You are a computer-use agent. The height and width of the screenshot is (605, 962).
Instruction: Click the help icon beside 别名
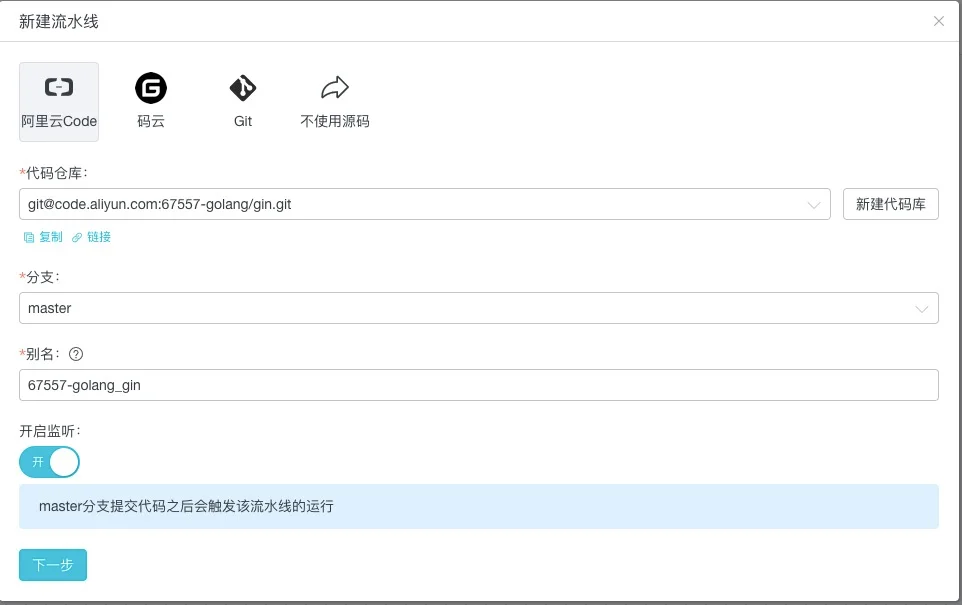pos(76,354)
